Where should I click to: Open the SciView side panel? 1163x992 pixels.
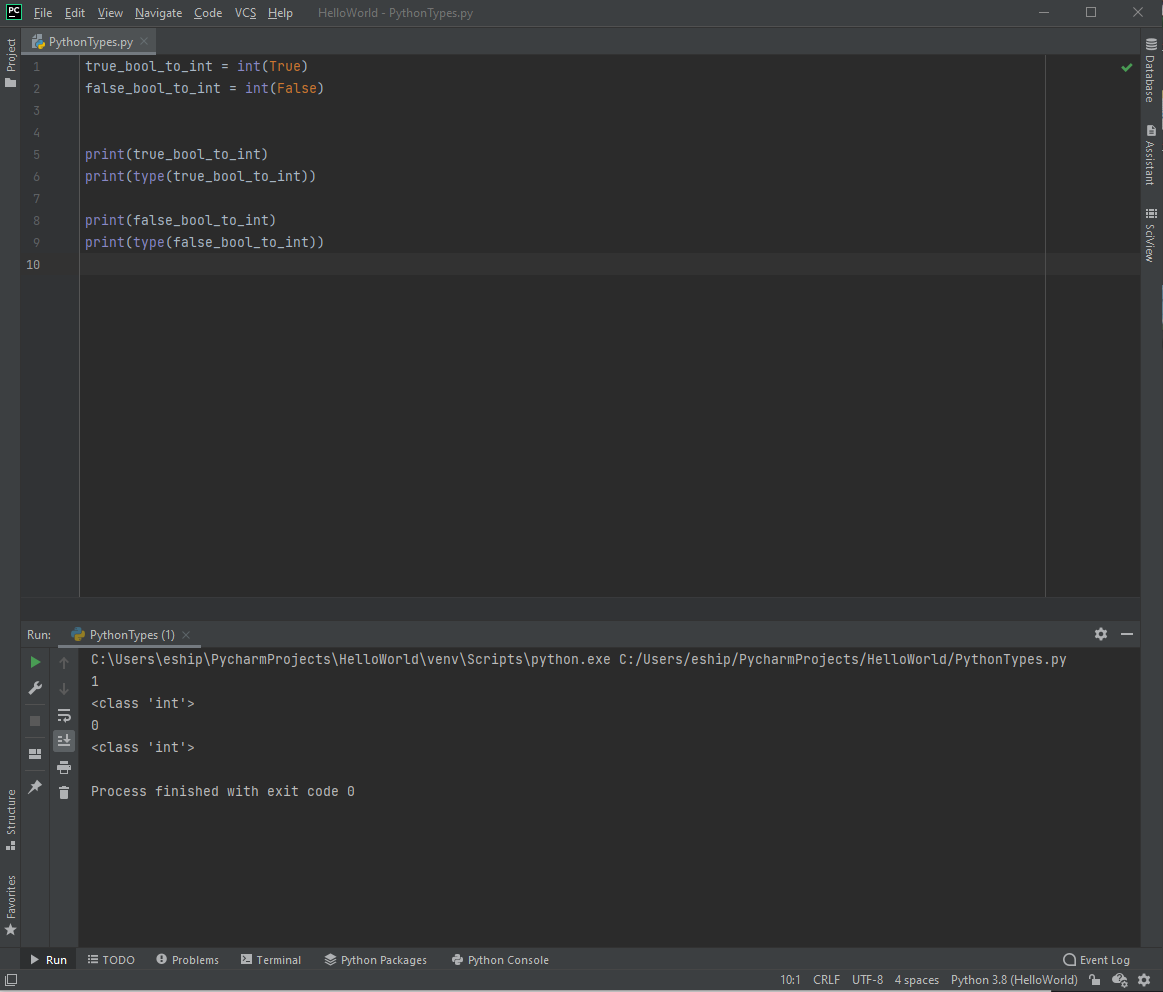pos(1150,235)
